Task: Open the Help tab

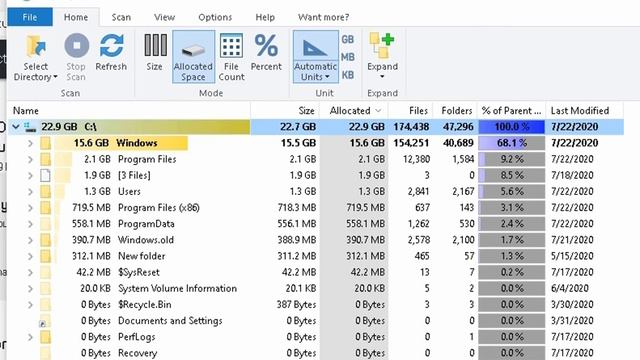Action: (x=265, y=17)
